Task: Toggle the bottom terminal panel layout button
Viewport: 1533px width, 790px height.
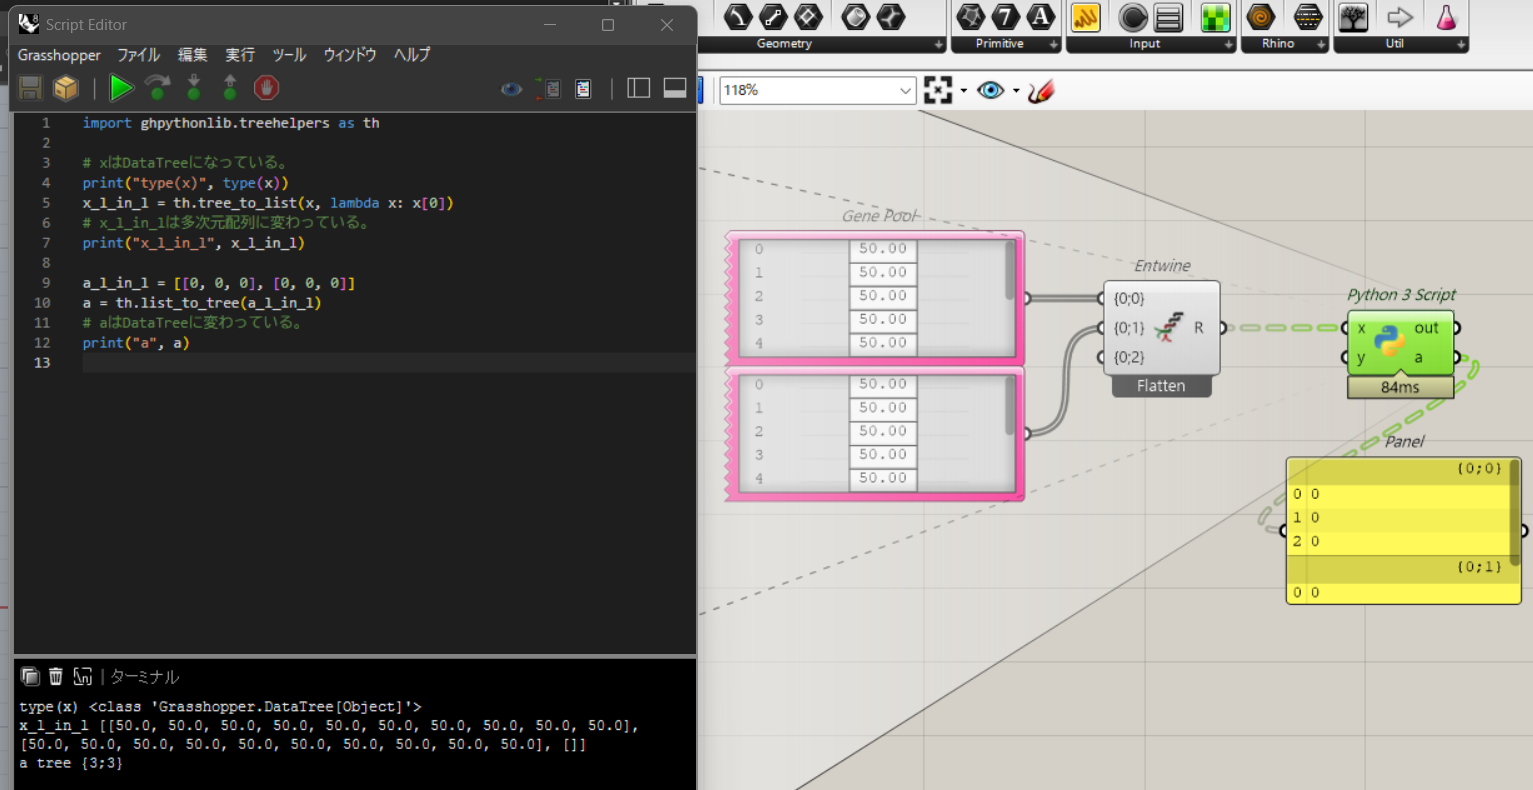Action: coord(675,88)
